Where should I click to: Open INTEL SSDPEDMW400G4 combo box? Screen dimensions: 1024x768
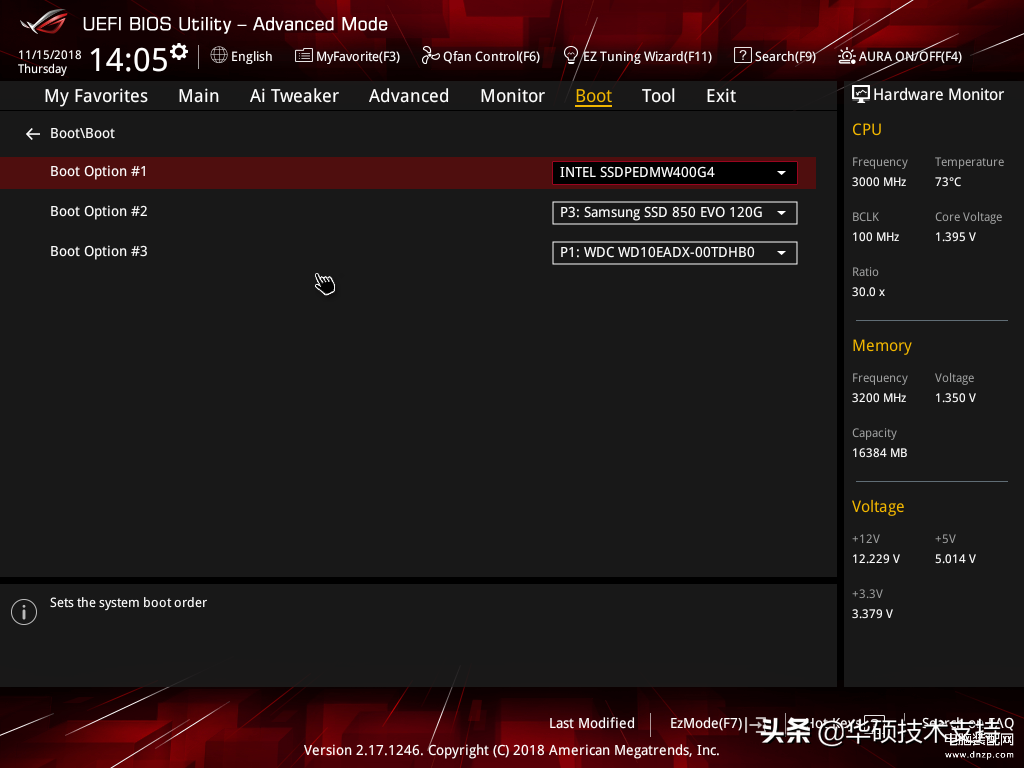[675, 173]
